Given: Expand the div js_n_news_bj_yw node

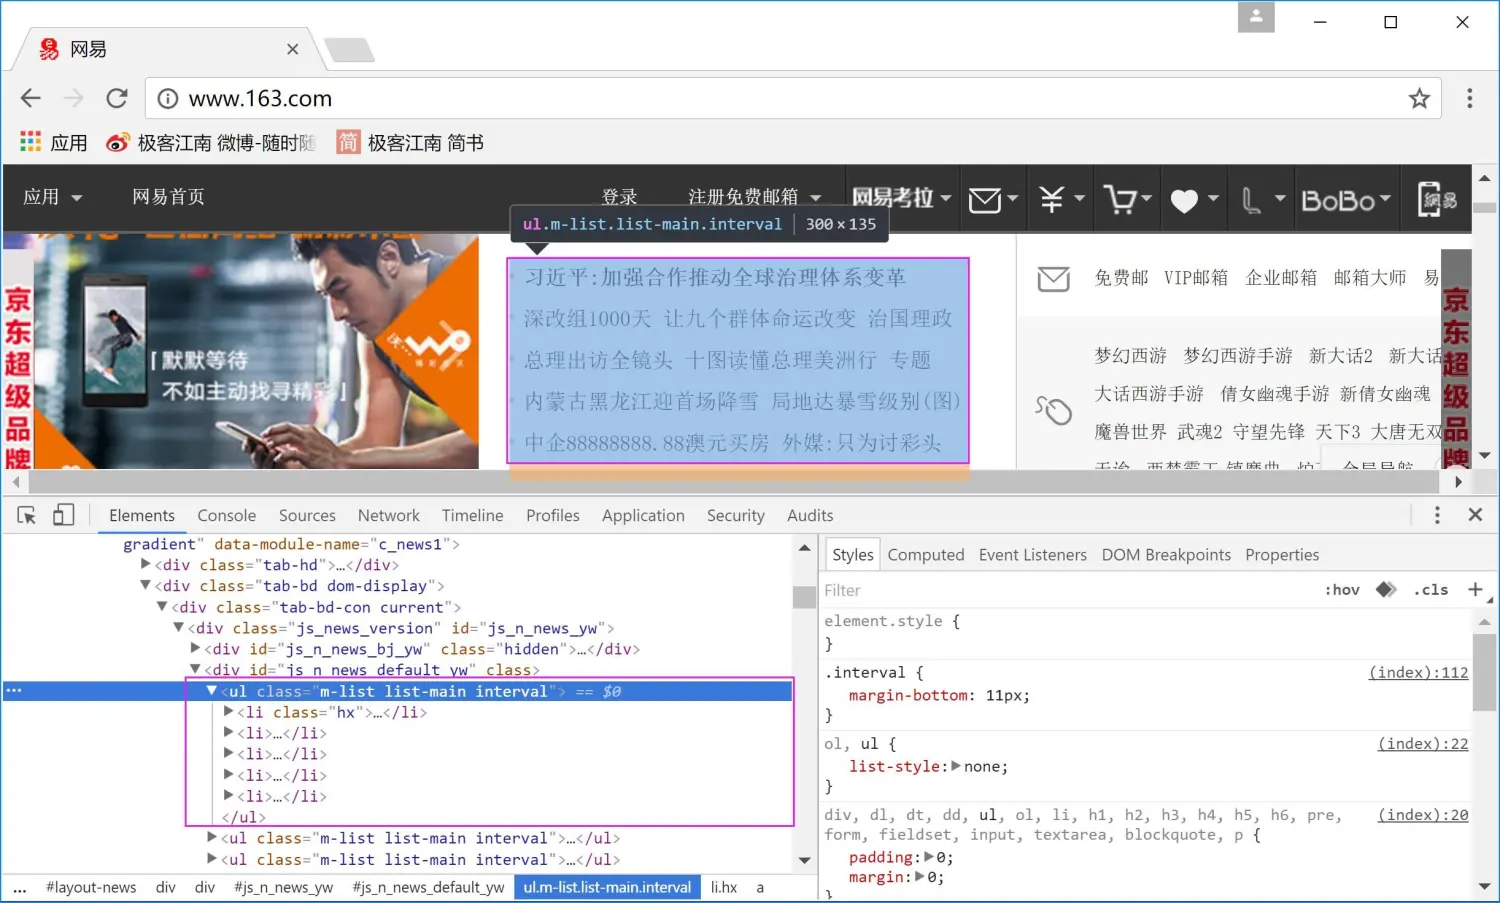Looking at the screenshot, I should tap(195, 649).
